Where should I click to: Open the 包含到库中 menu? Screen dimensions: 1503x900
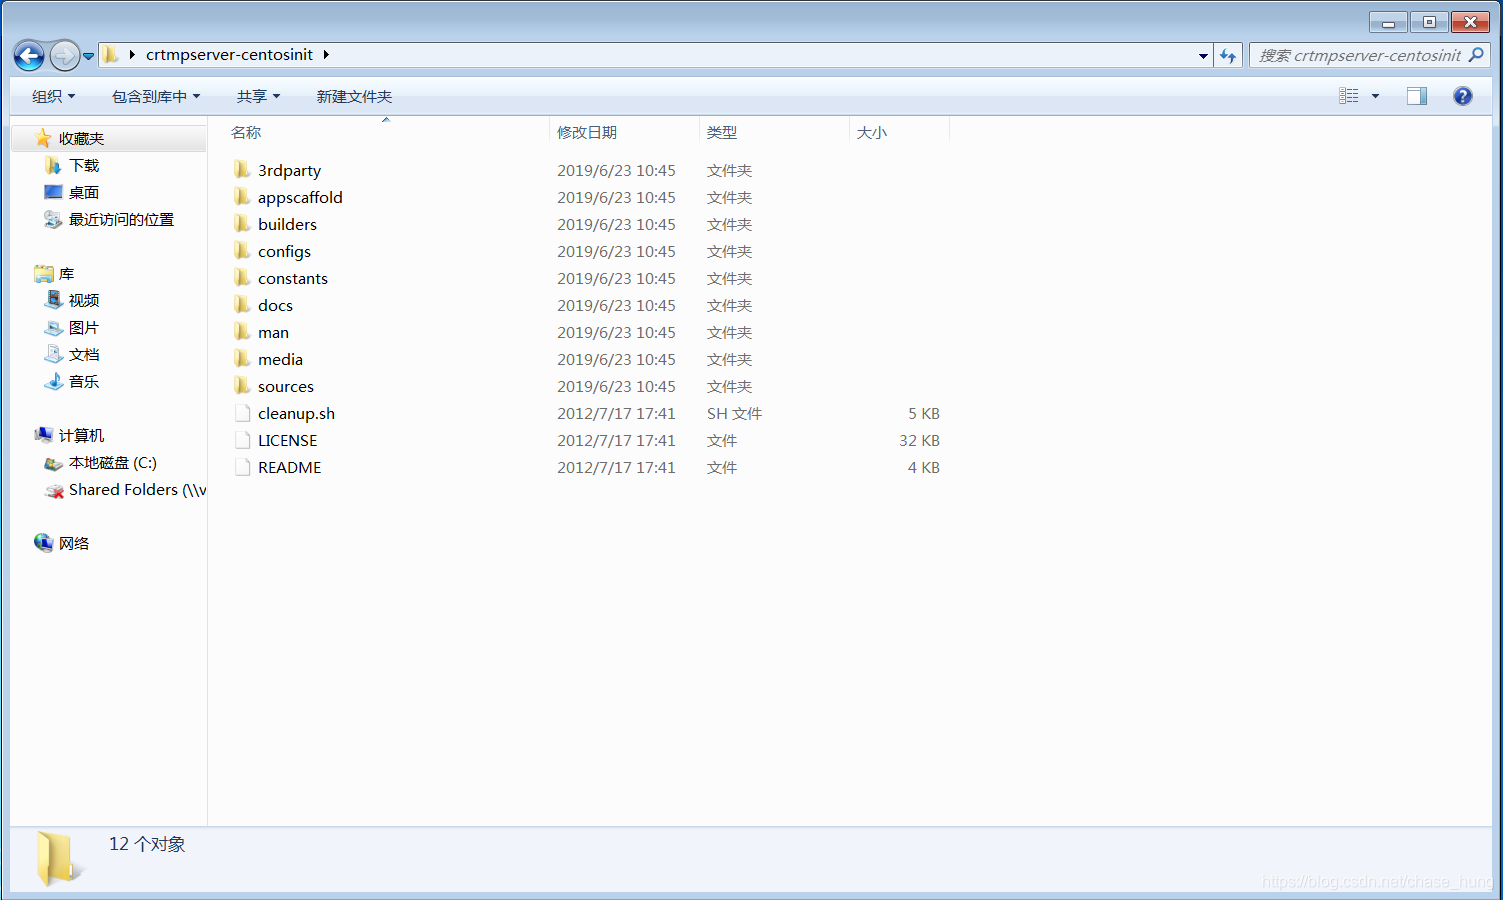pyautogui.click(x=156, y=97)
